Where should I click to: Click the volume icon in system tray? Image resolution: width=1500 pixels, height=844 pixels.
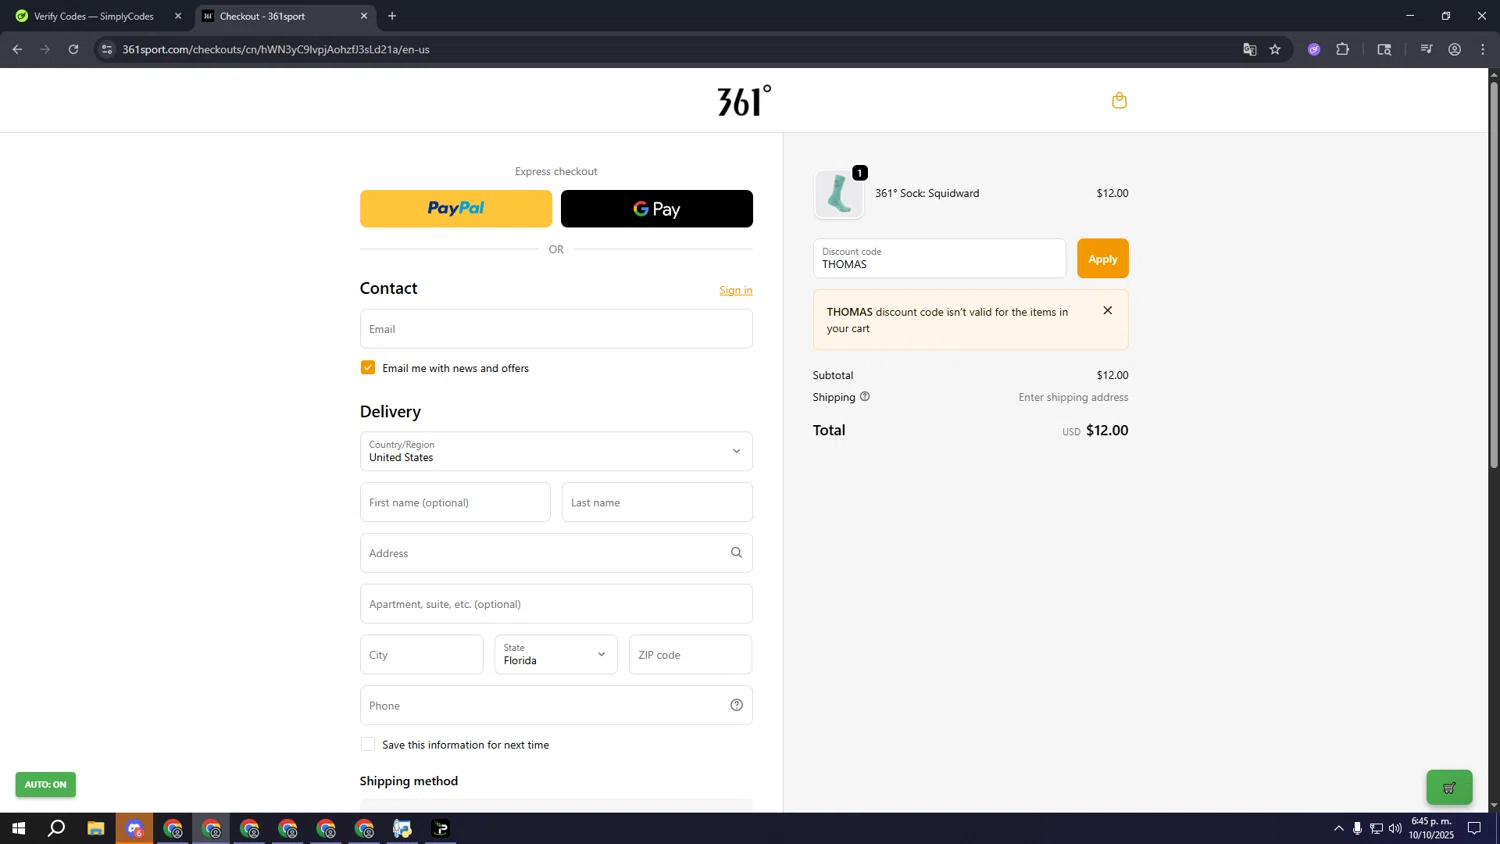[1395, 828]
